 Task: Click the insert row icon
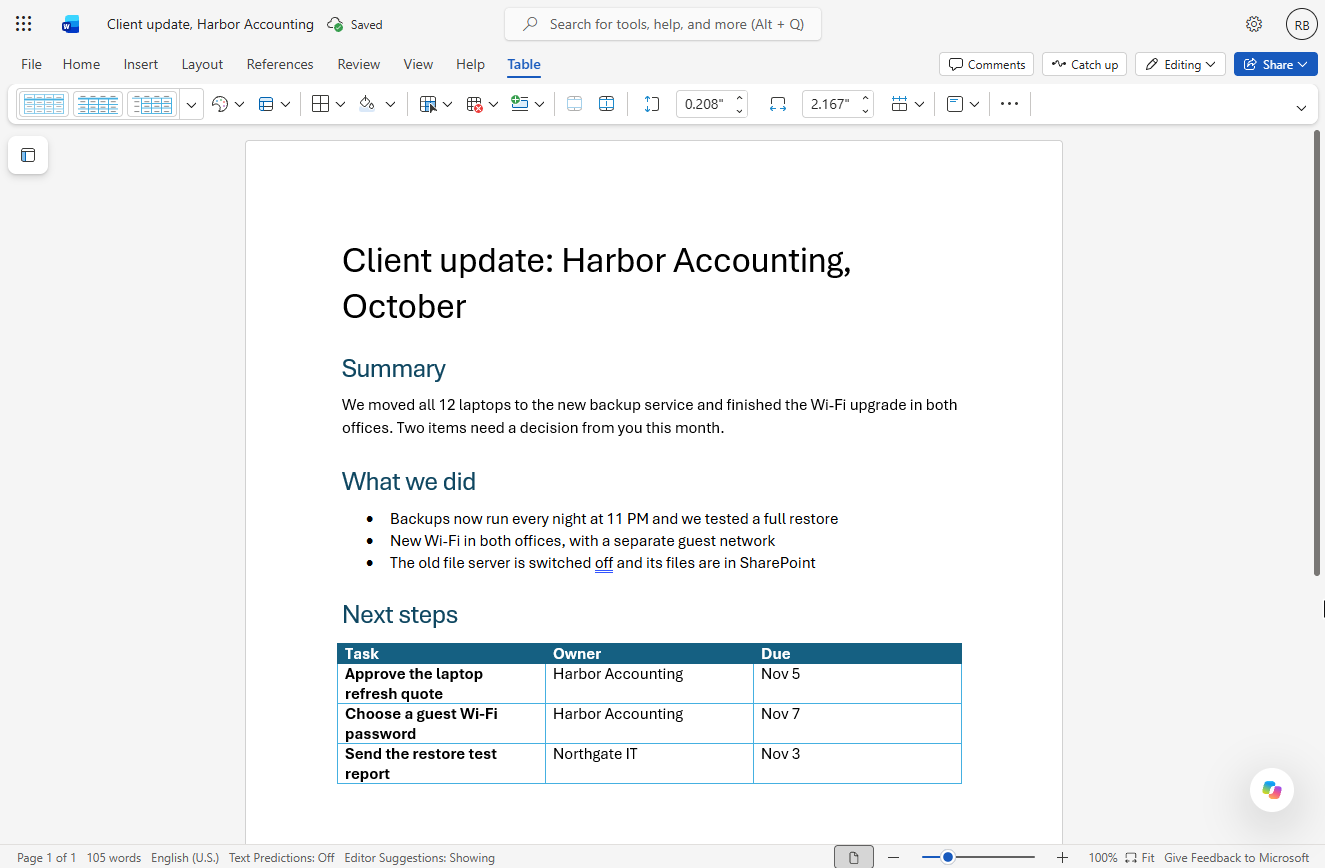pos(519,104)
